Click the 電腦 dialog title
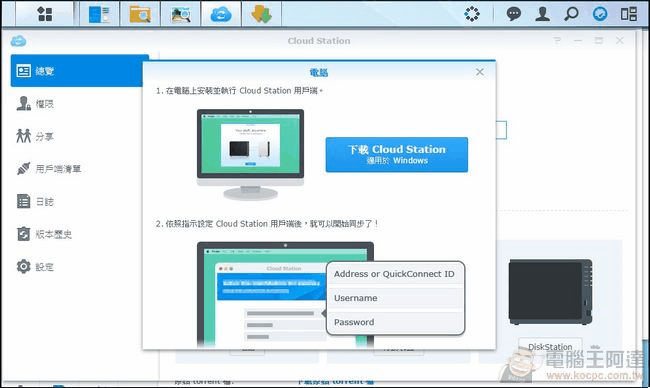Image resolution: width=650 pixels, height=388 pixels. pos(319,73)
